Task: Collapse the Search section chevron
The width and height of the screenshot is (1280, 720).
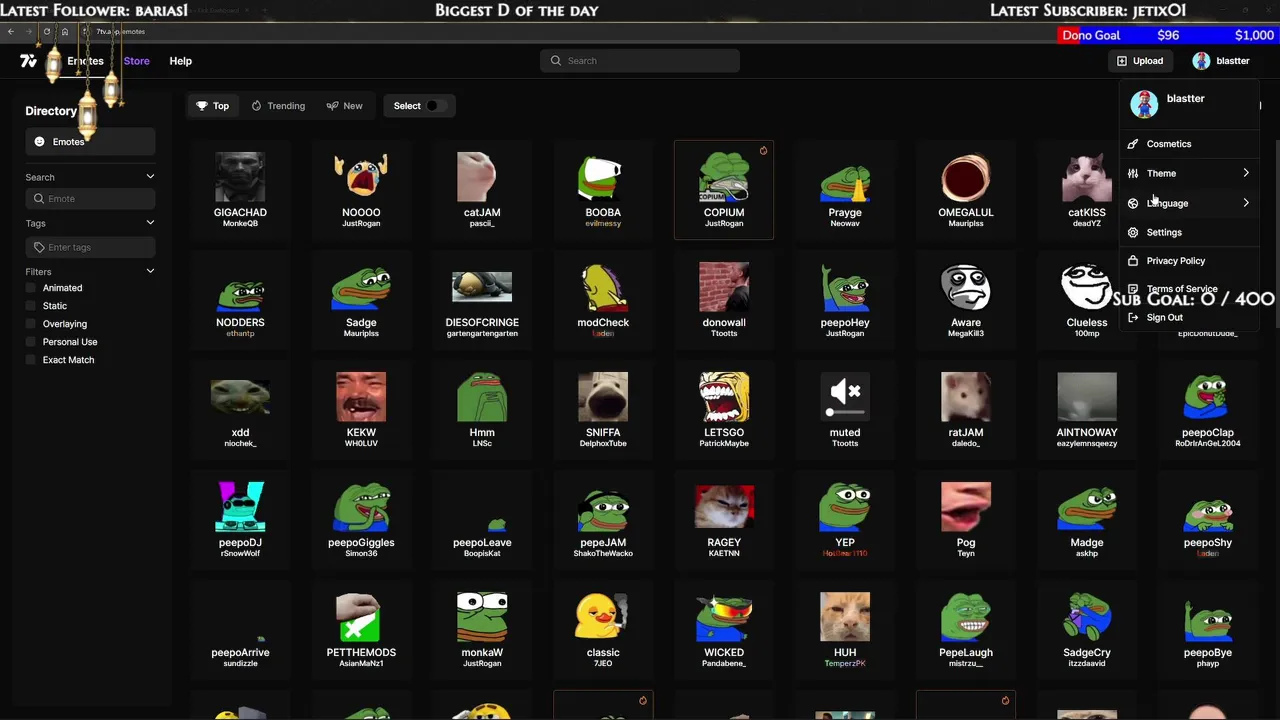Action: tap(150, 177)
